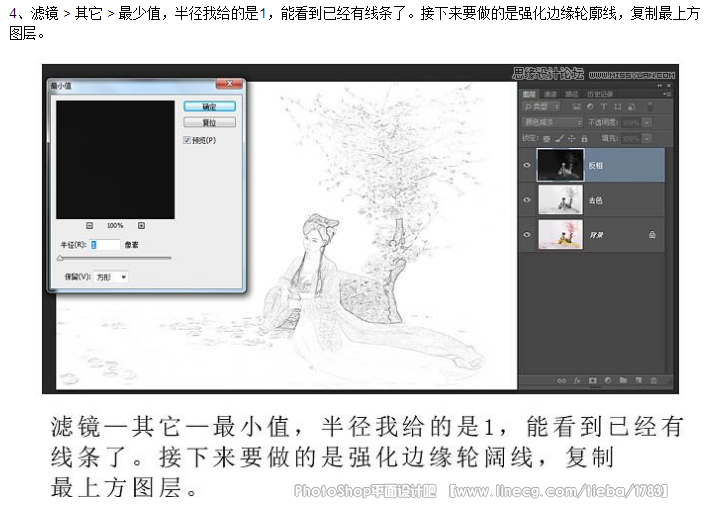Image resolution: width=718 pixels, height=508 pixels.
Task: Delete layer trash icon
Action: coord(654,380)
